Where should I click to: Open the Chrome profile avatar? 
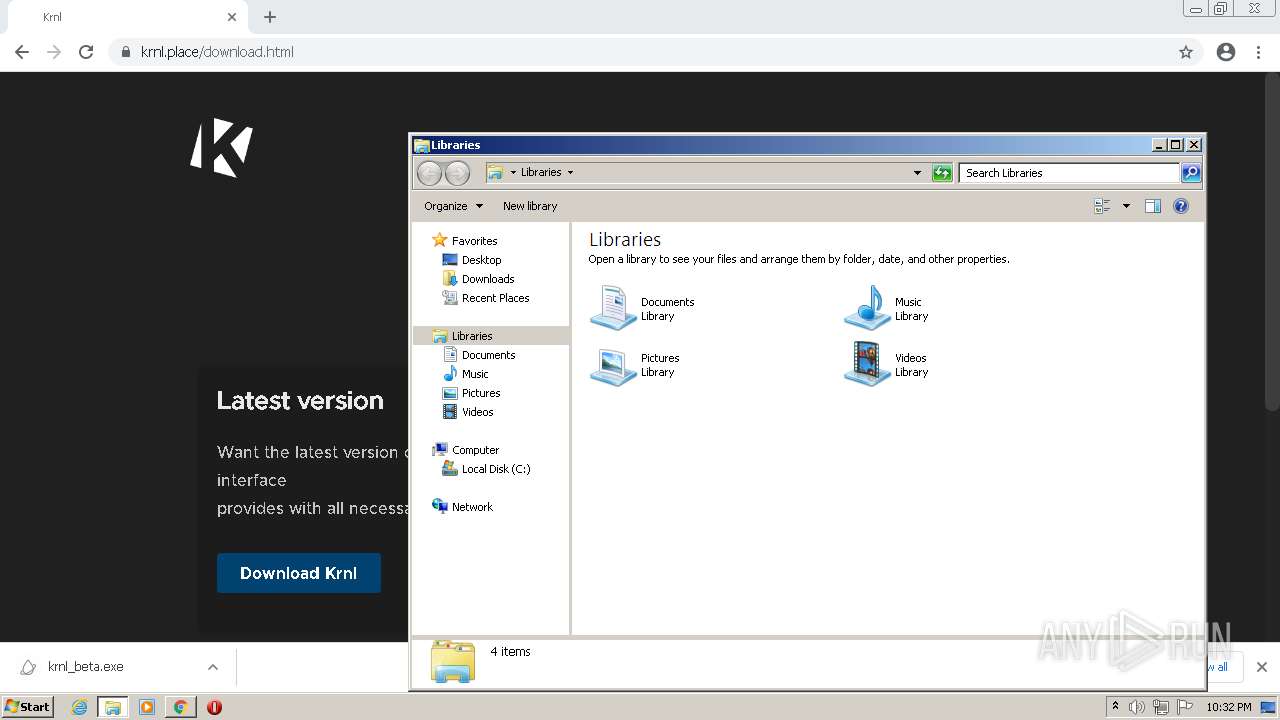tap(1226, 52)
